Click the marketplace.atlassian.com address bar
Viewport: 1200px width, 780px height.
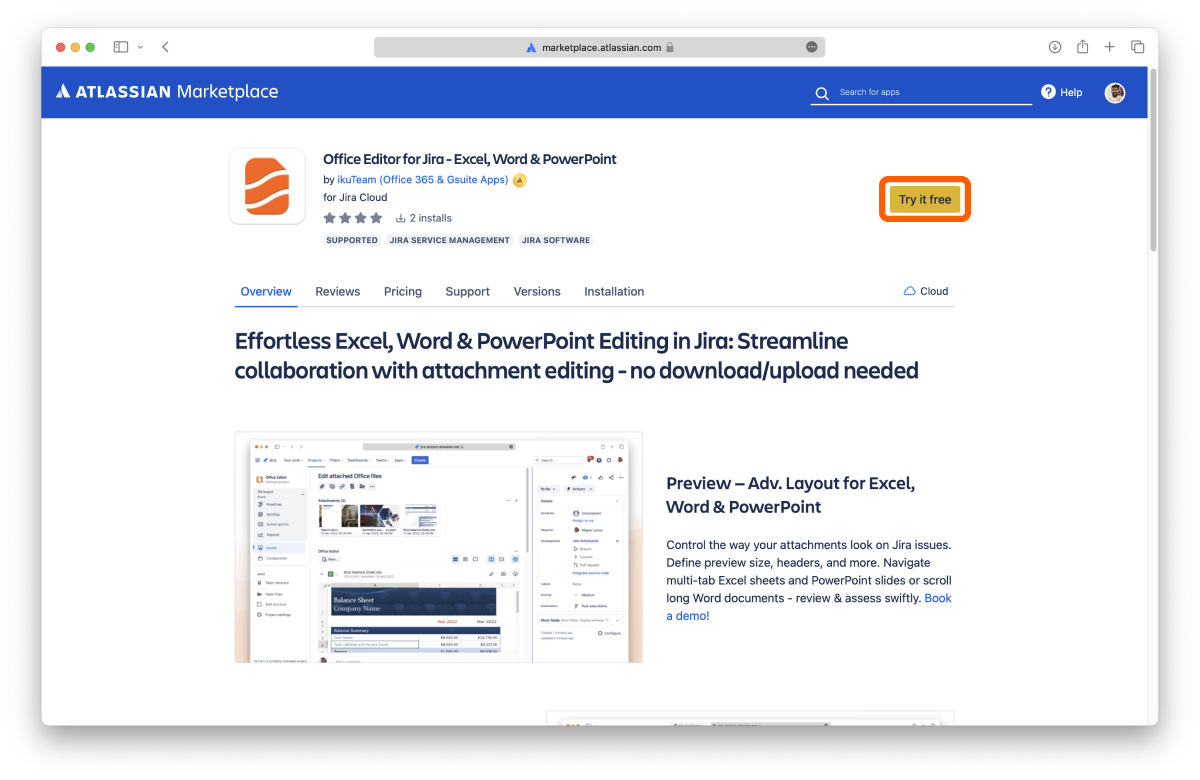pyautogui.click(x=600, y=47)
